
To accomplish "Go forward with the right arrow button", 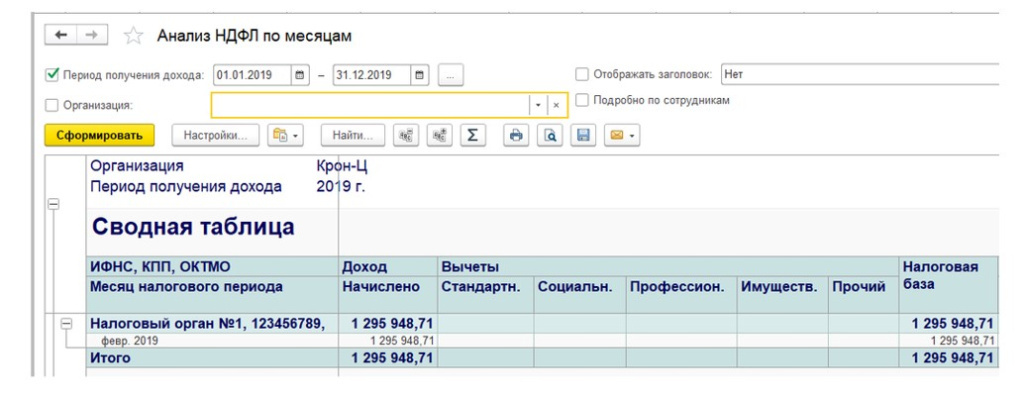I will [x=92, y=35].
